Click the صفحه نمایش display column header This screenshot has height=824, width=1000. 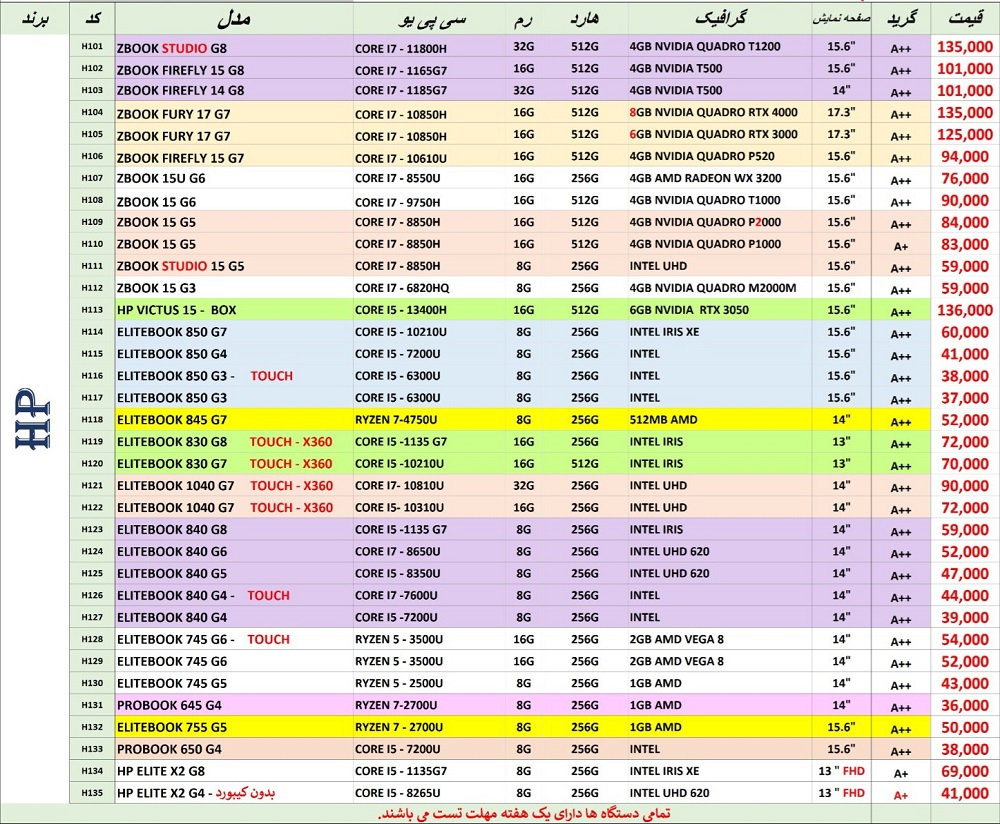[x=841, y=18]
